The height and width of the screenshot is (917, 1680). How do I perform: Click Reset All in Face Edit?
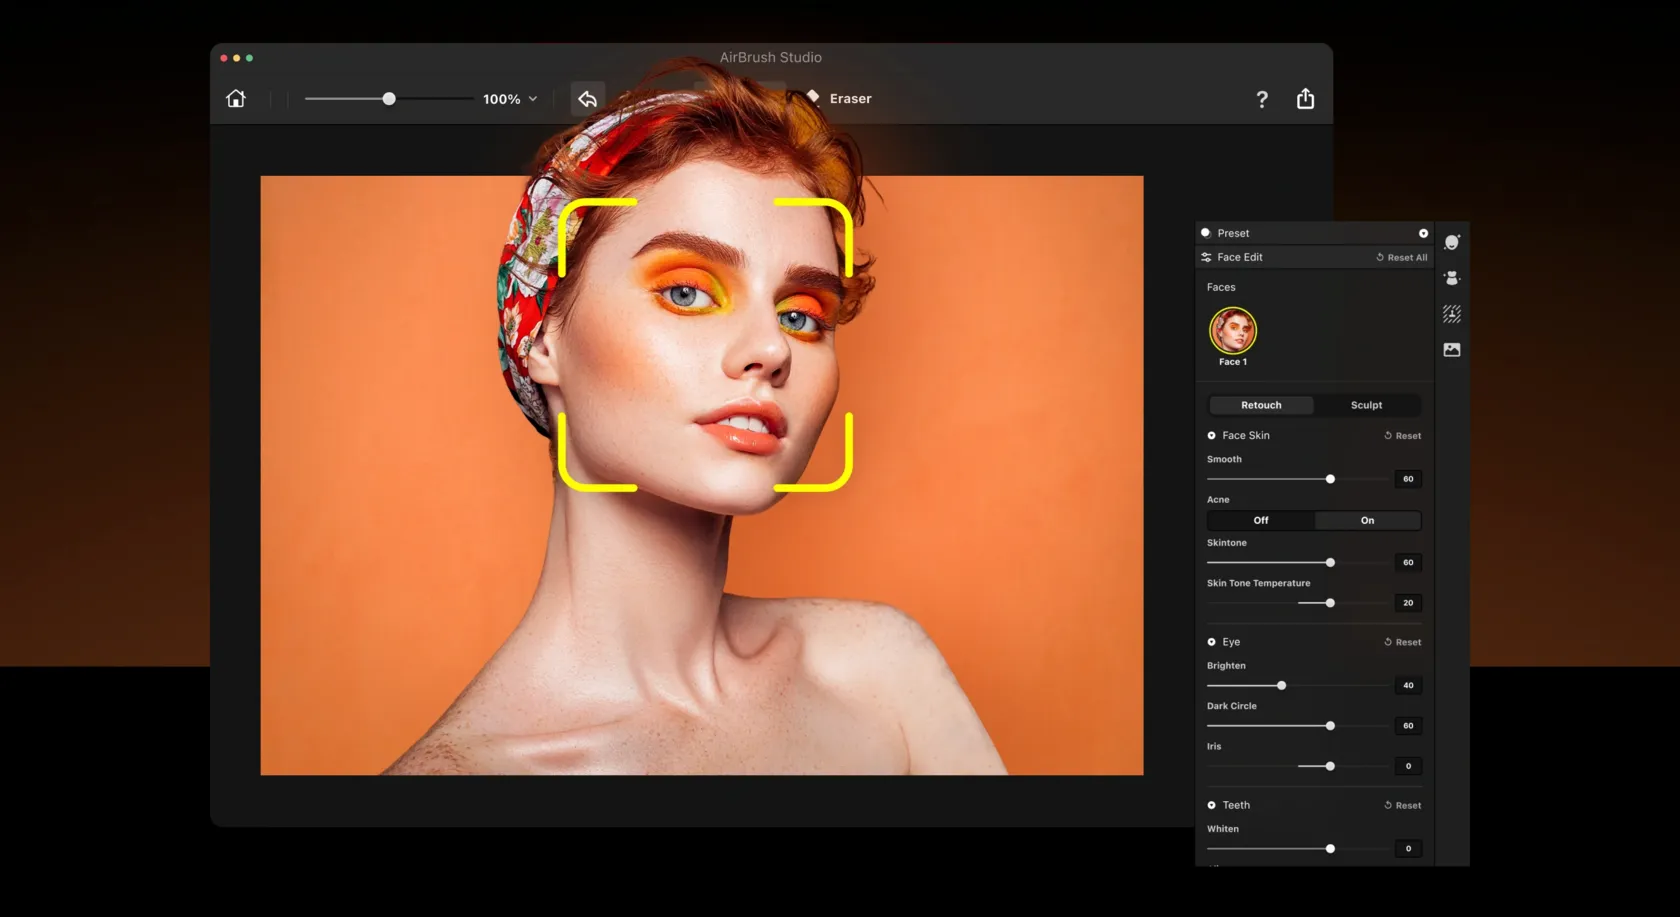click(x=1401, y=258)
